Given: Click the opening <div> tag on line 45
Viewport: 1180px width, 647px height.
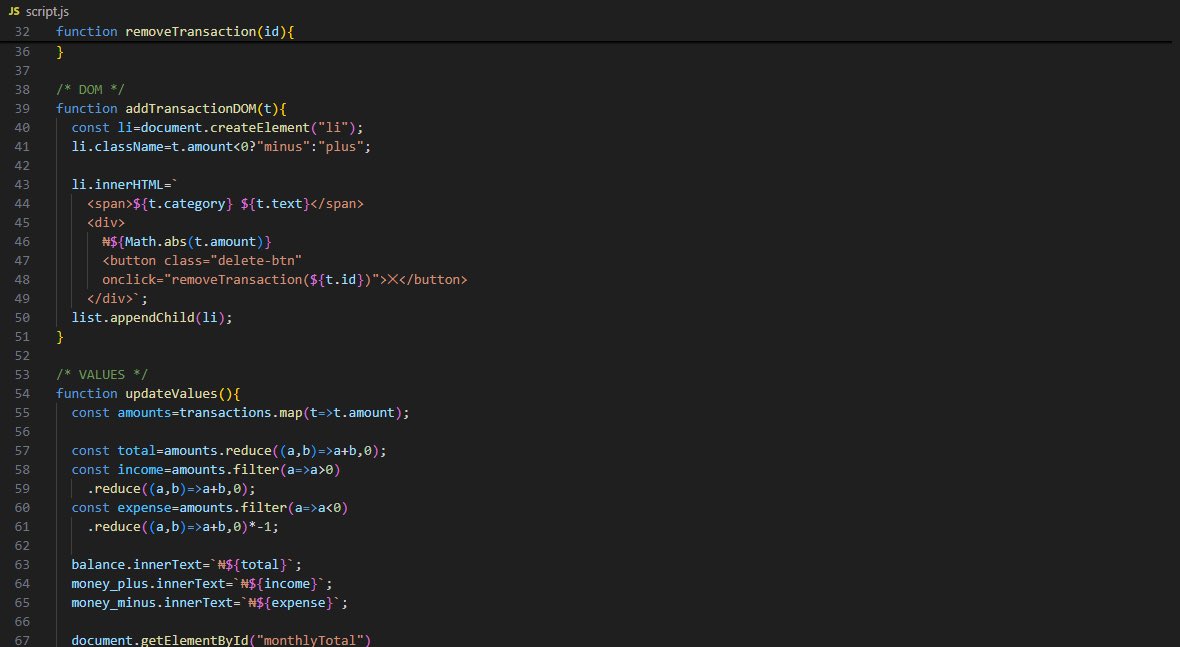Looking at the screenshot, I should point(106,223).
